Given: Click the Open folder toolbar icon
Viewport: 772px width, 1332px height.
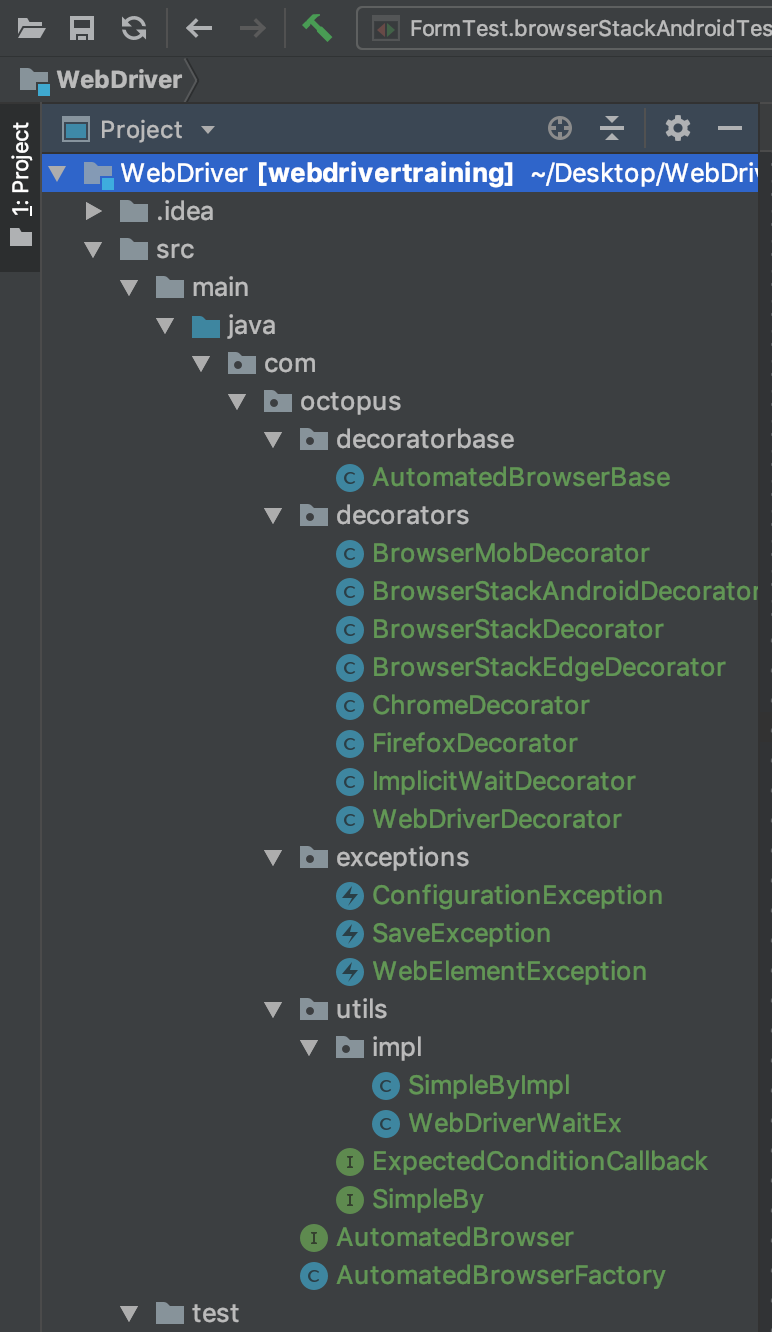Looking at the screenshot, I should click(31, 28).
